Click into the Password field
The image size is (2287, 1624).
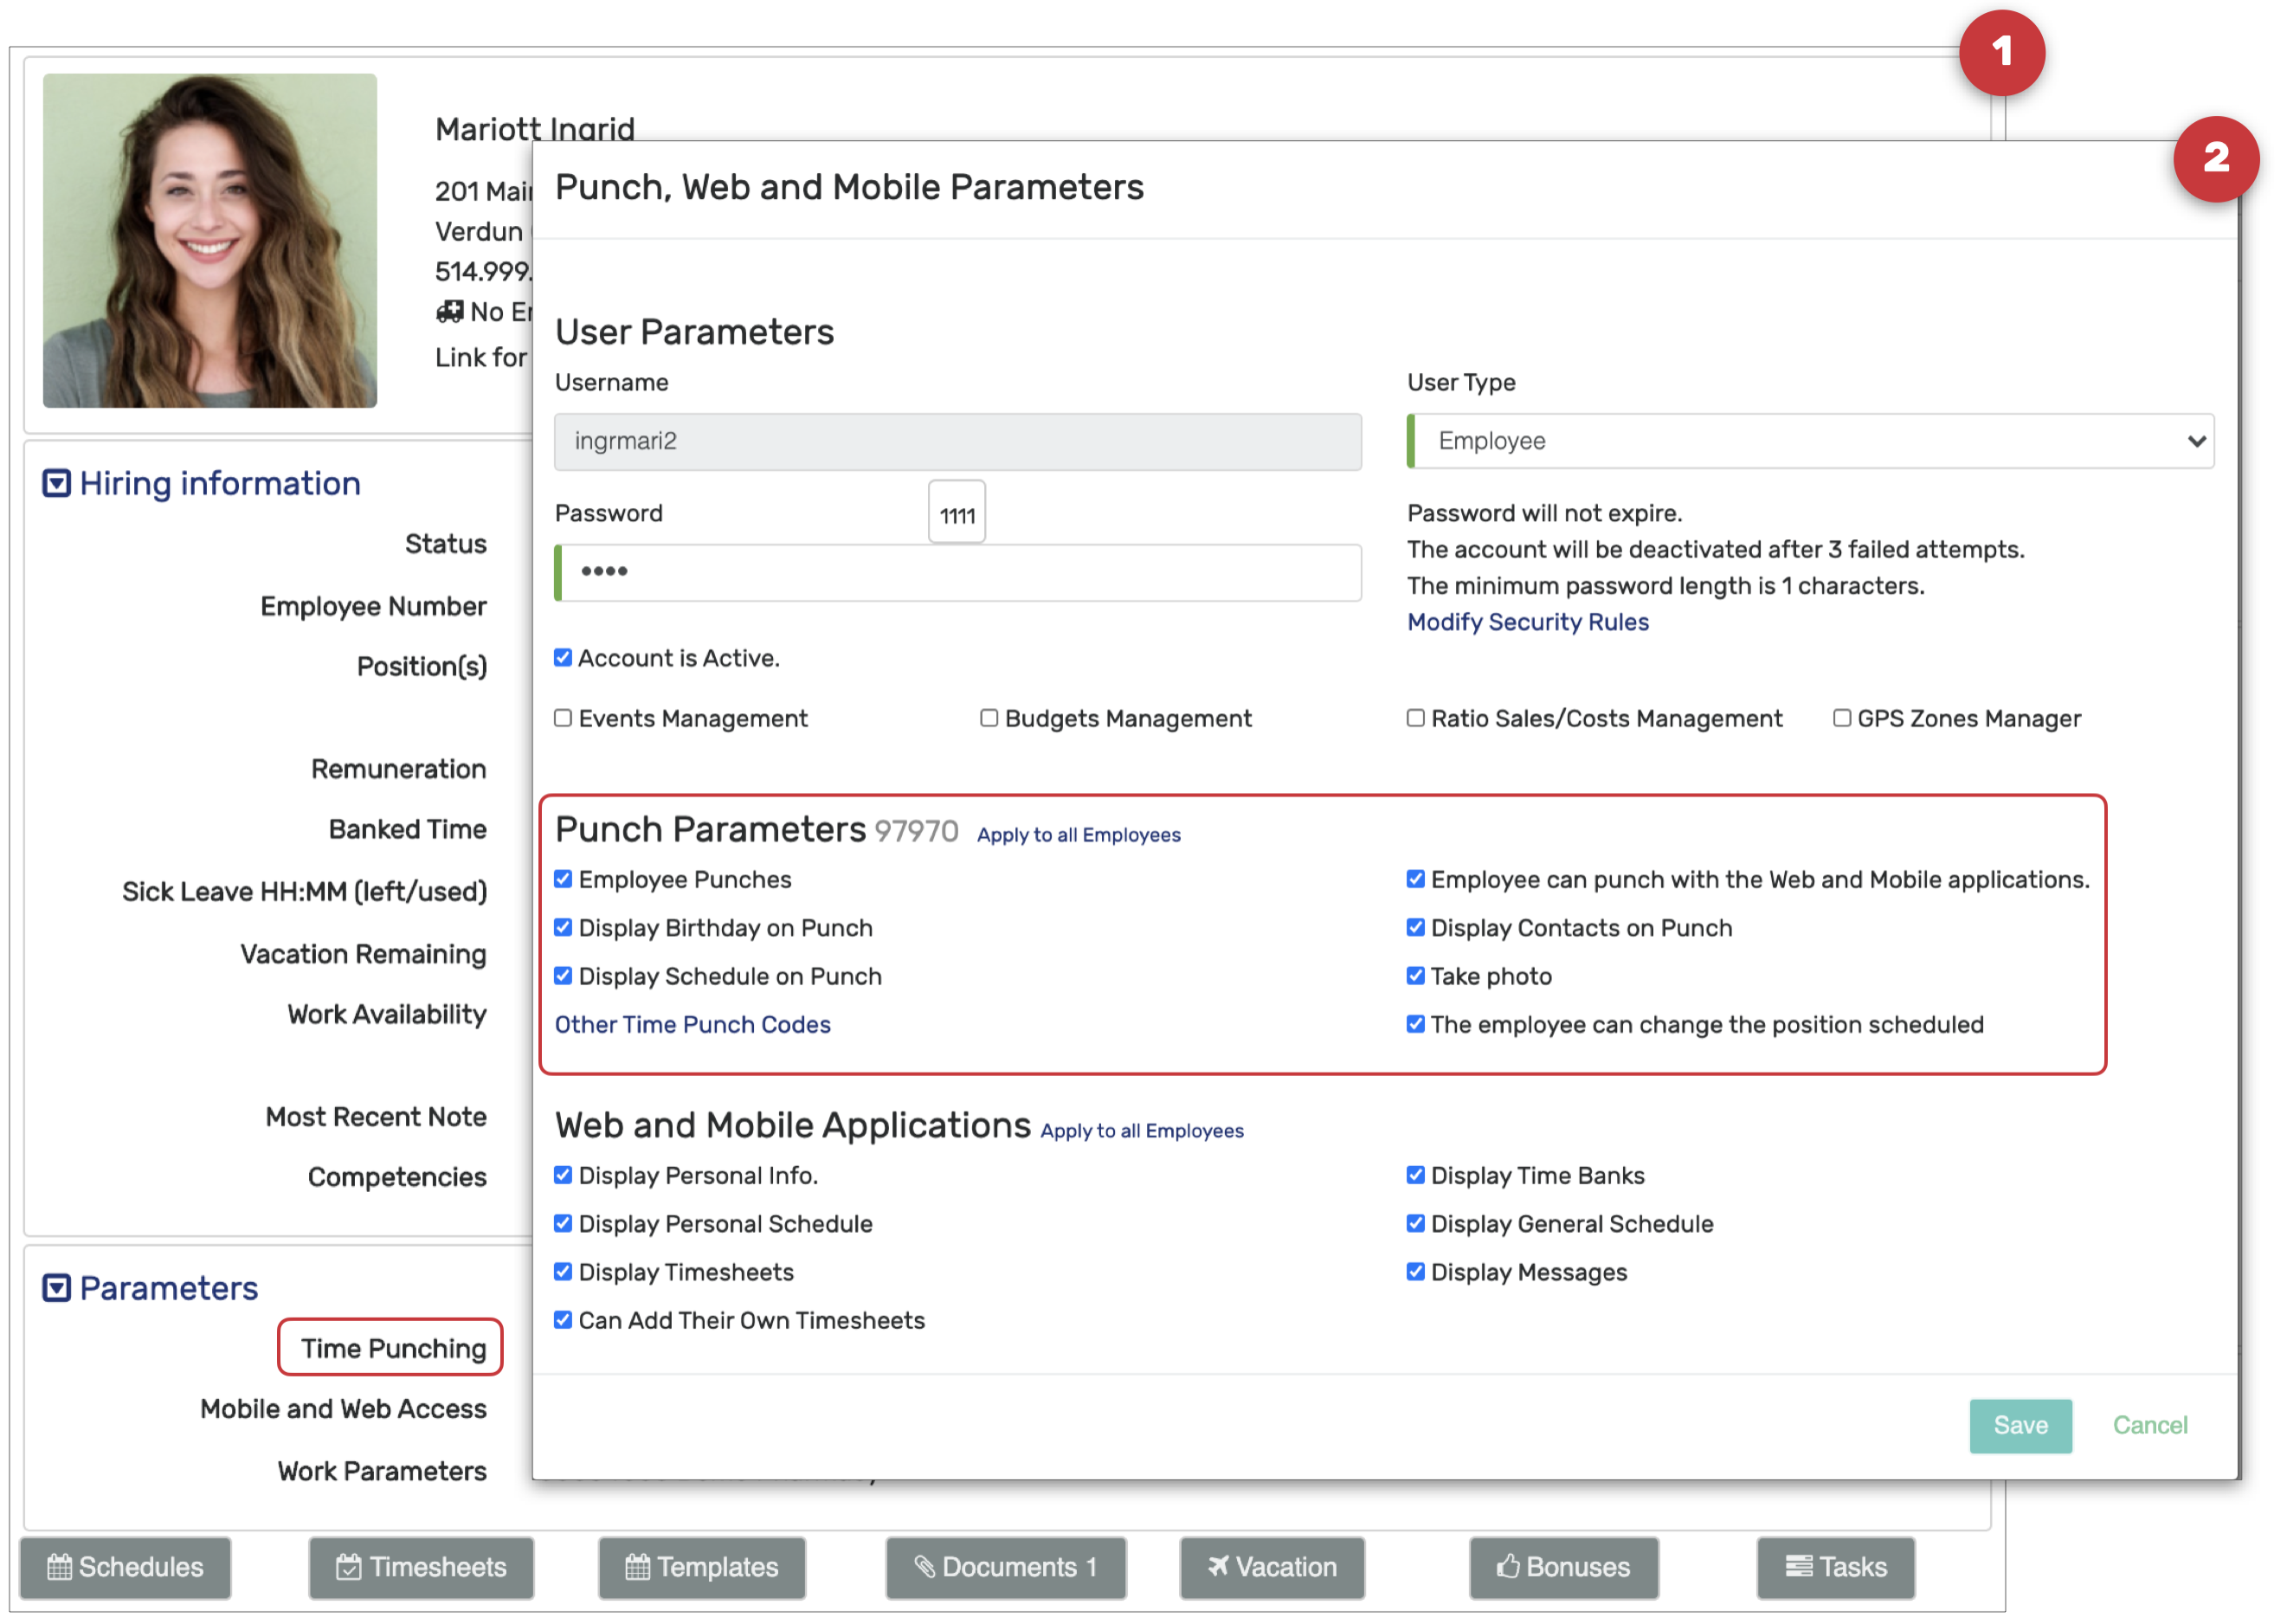(x=960, y=573)
